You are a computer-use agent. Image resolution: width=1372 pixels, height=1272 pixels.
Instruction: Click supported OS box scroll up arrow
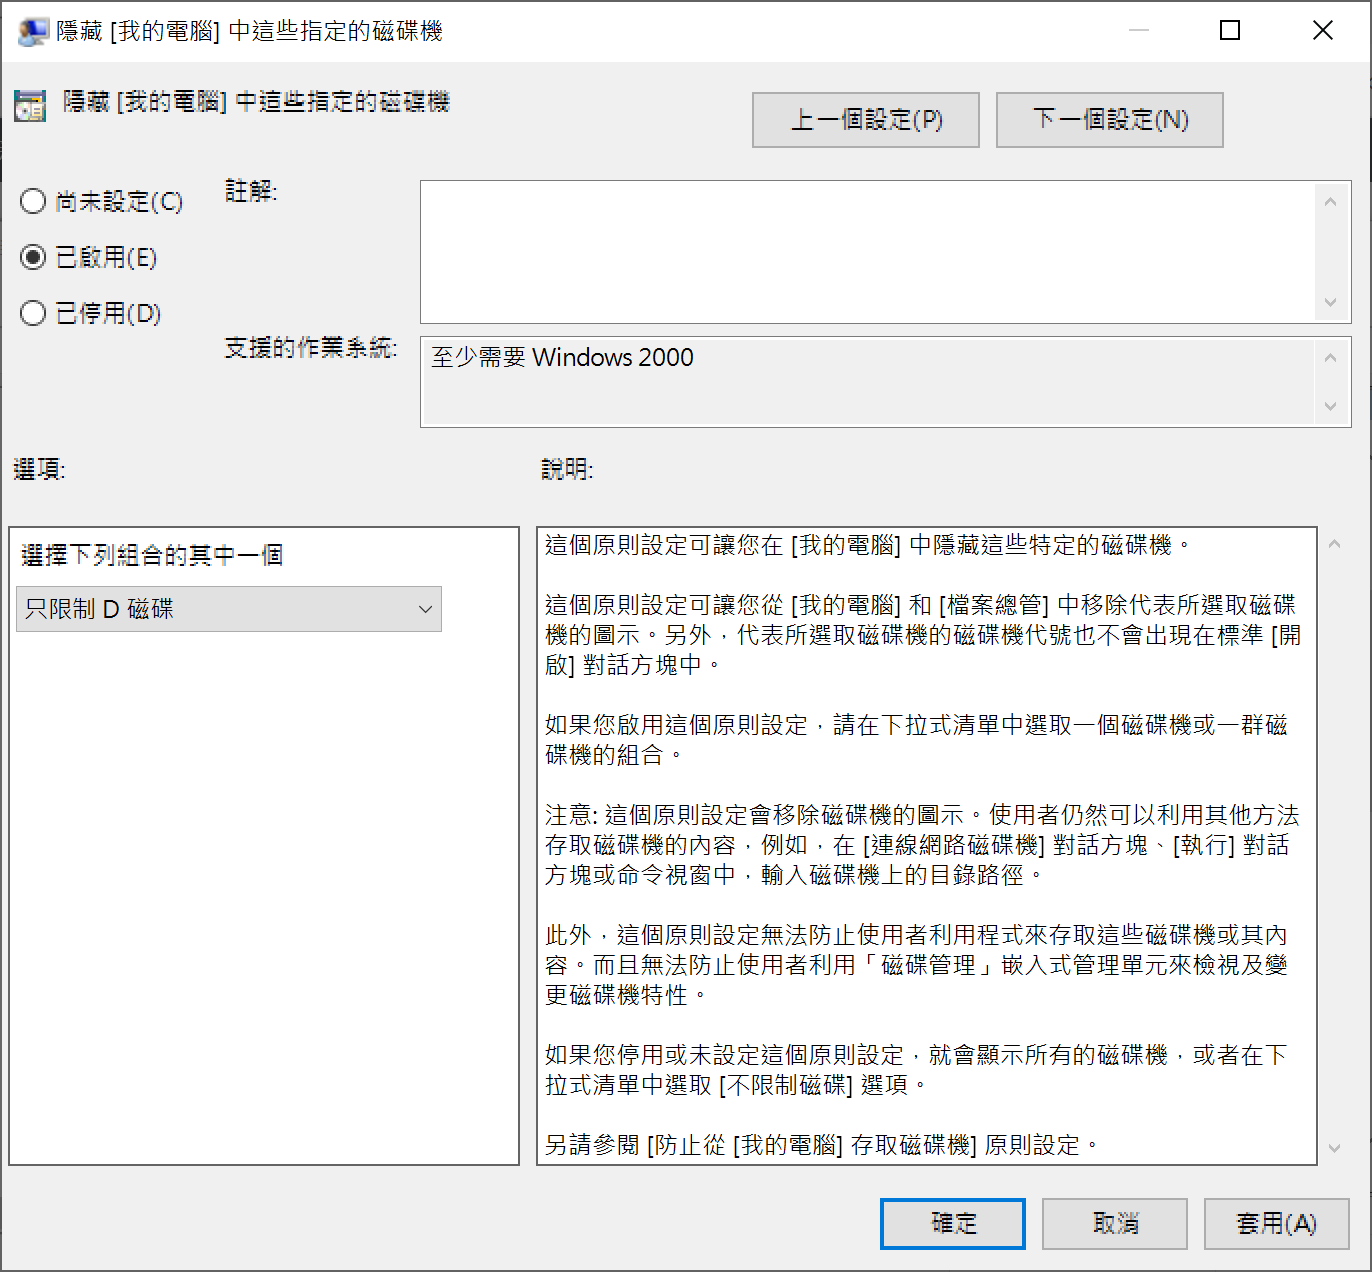[x=1330, y=358]
